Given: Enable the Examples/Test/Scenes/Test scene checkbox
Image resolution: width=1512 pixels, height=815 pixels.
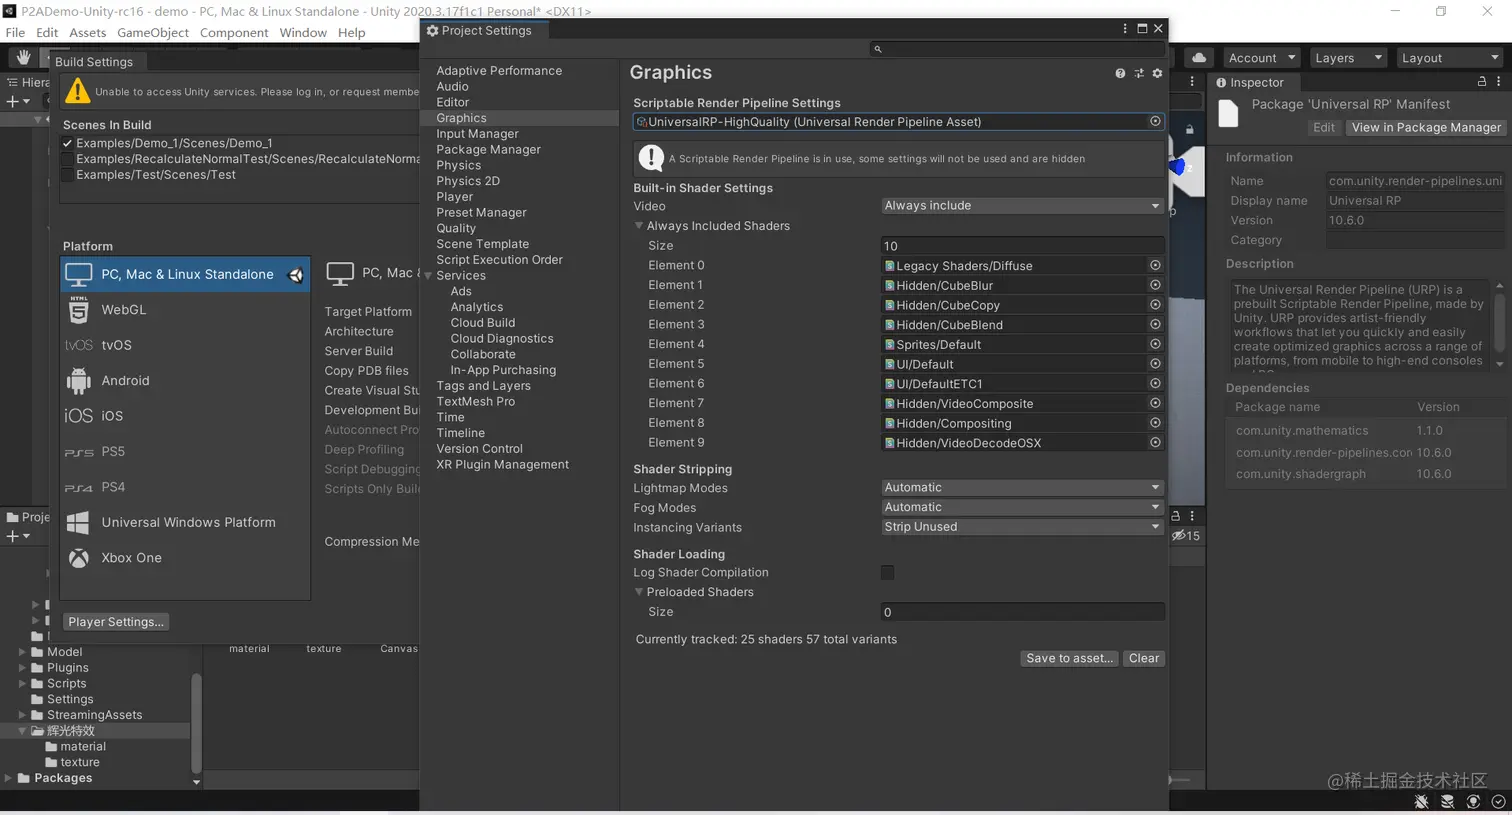Looking at the screenshot, I should [68, 175].
